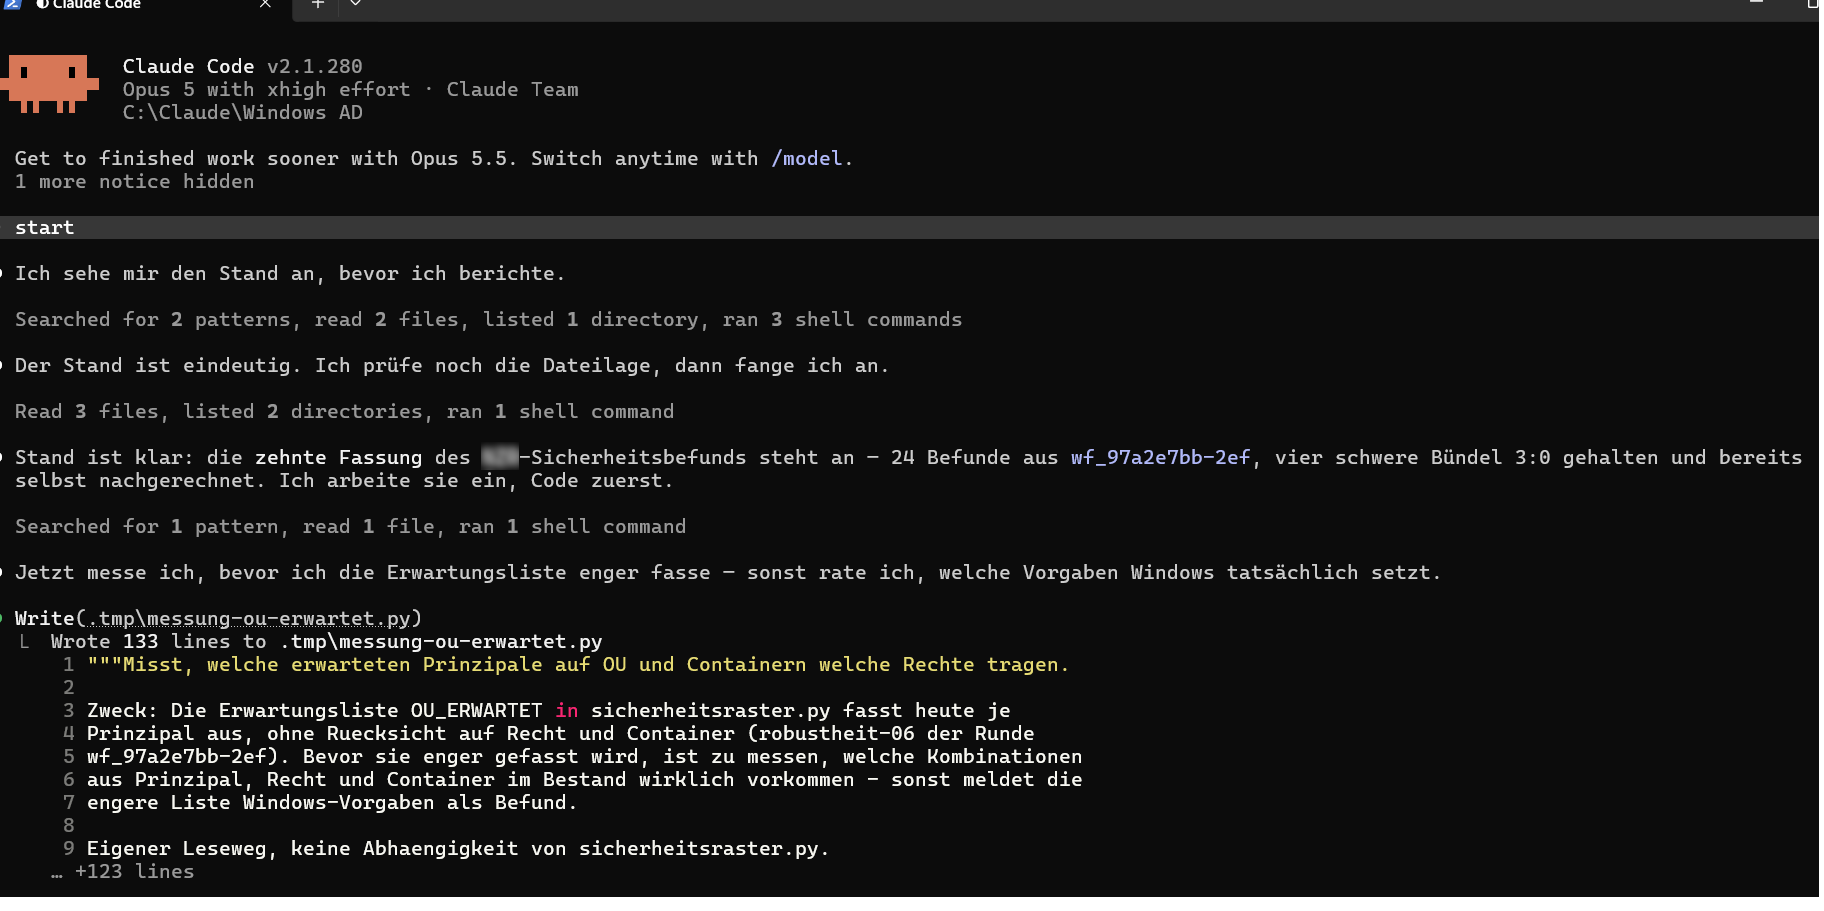Expand 'Searched for 1 pattern, read 1 file' summary
This screenshot has width=1824, height=911.
pyautogui.click(x=350, y=526)
